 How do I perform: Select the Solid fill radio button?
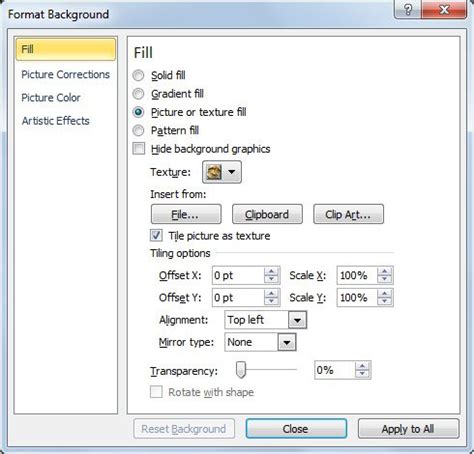click(x=138, y=75)
